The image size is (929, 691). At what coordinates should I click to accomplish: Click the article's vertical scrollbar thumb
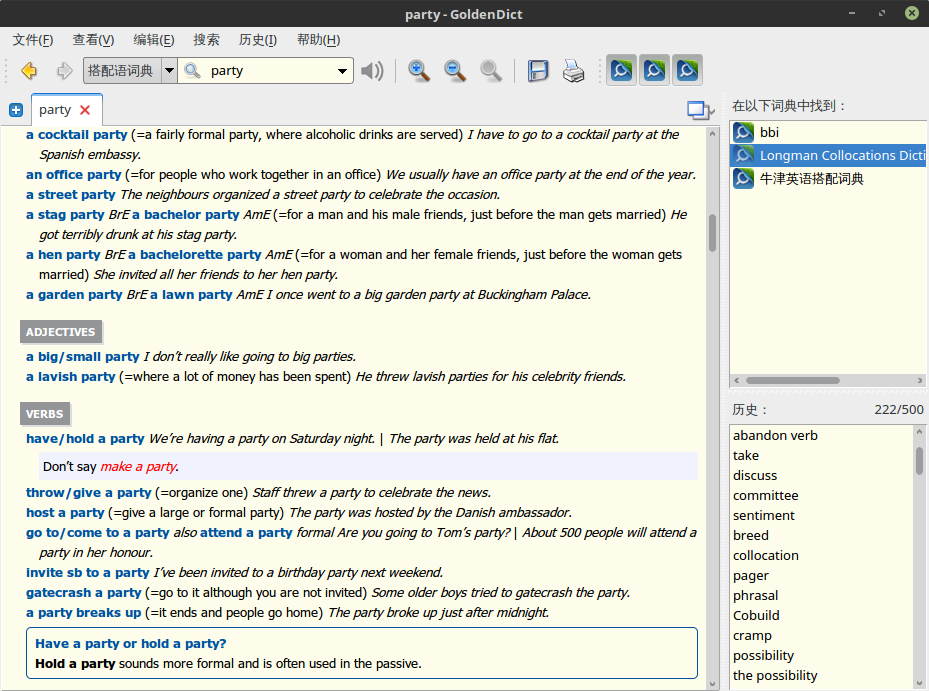coord(713,232)
